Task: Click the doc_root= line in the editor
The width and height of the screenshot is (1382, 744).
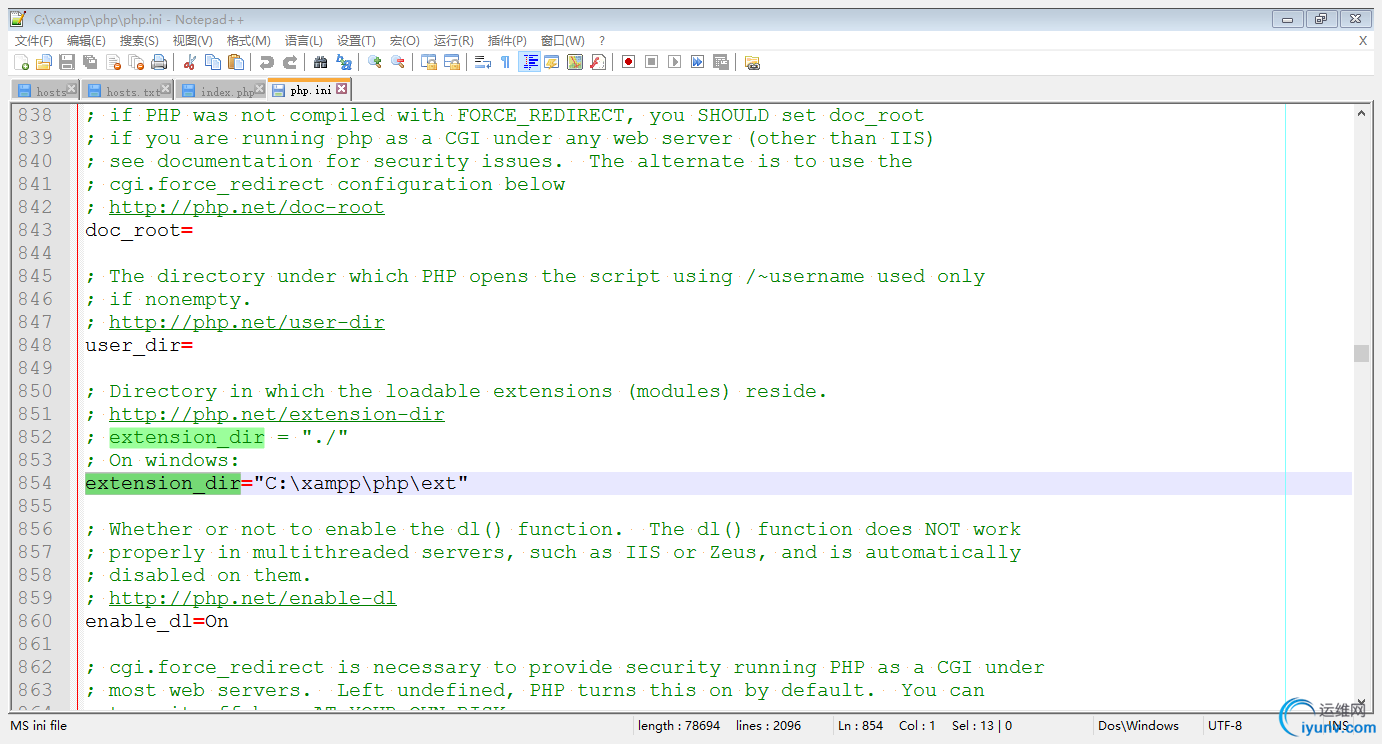Action: click(x=139, y=231)
